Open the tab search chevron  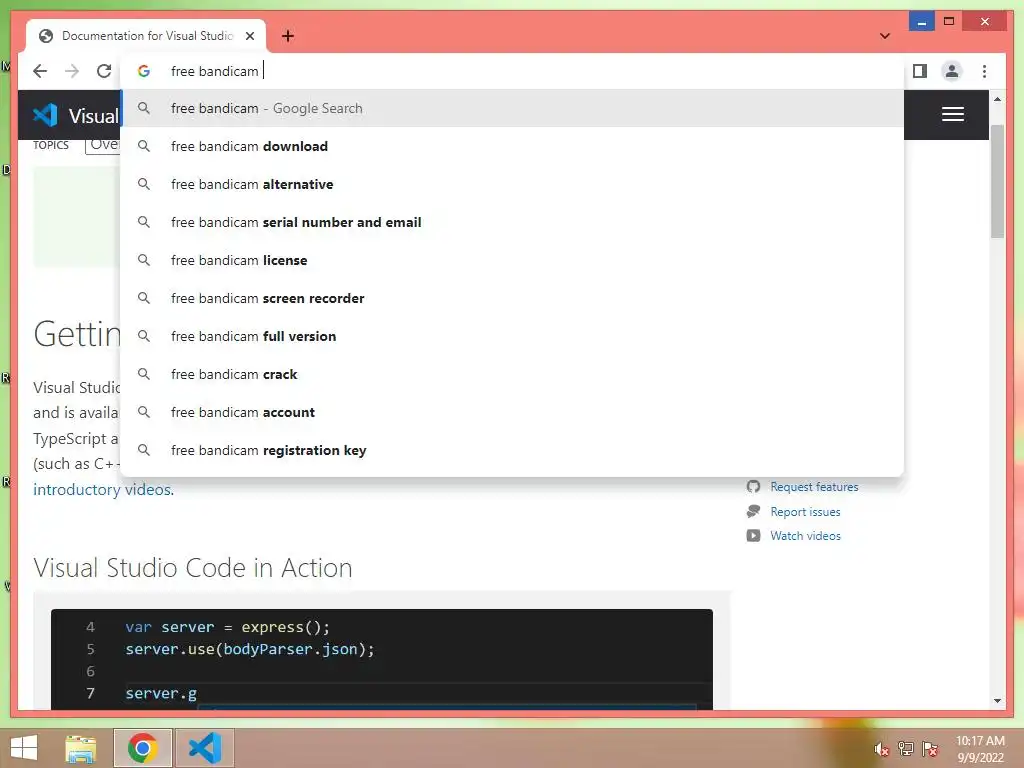884,36
